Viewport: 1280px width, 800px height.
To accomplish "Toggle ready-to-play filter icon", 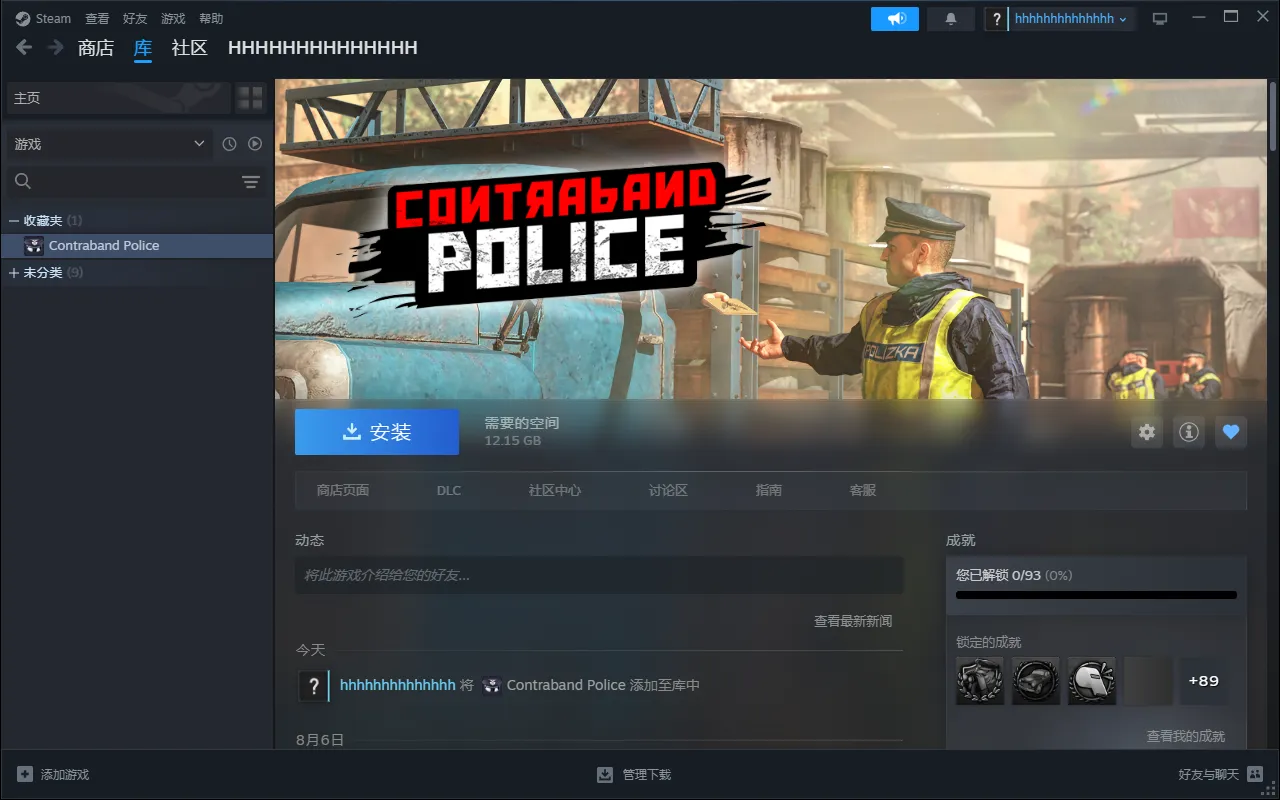I will 255,144.
